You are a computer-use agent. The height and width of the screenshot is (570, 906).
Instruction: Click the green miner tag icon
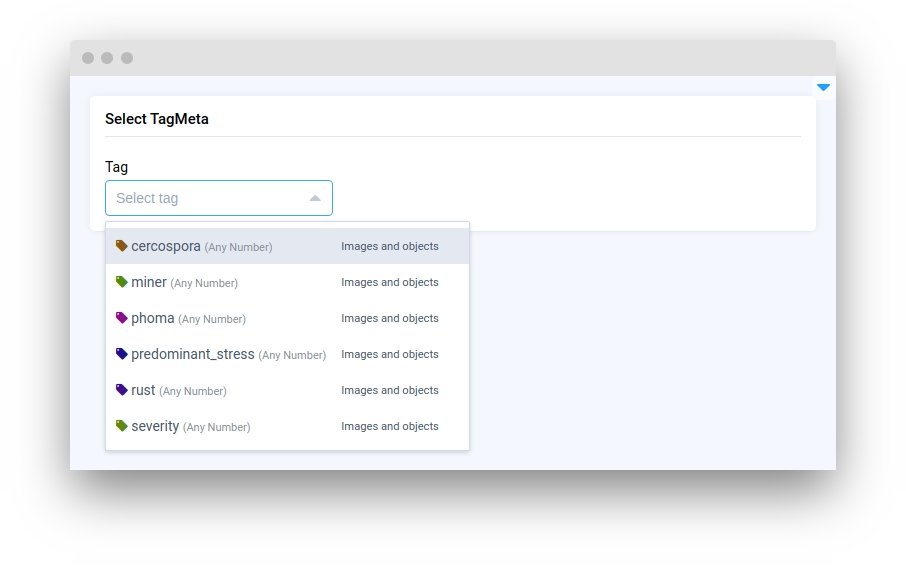[x=122, y=282]
